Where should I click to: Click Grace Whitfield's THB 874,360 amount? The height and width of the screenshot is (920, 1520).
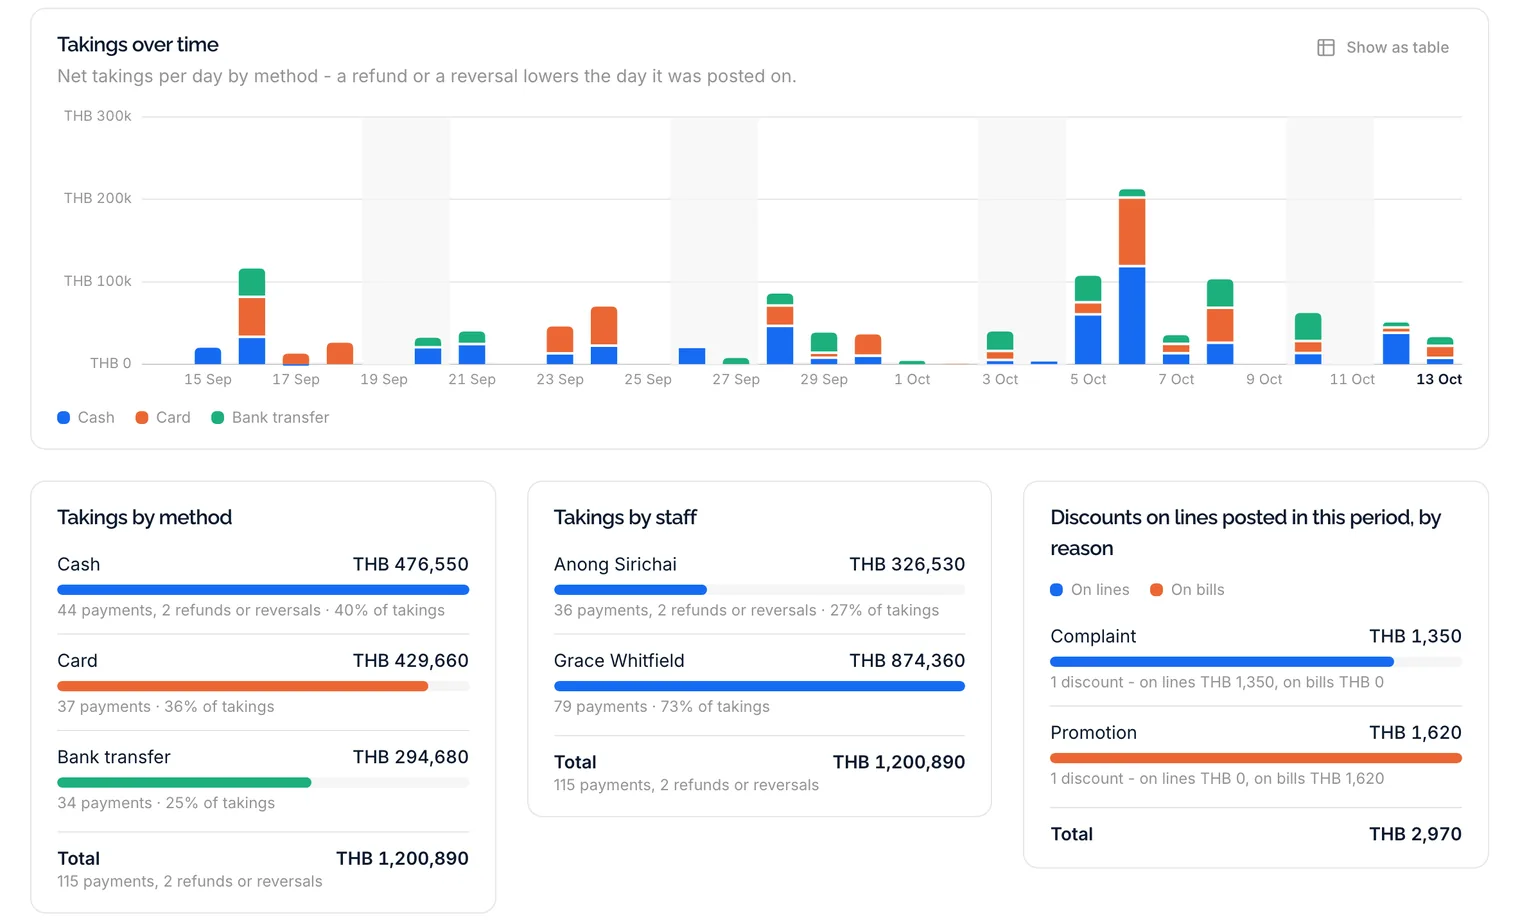[907, 661]
